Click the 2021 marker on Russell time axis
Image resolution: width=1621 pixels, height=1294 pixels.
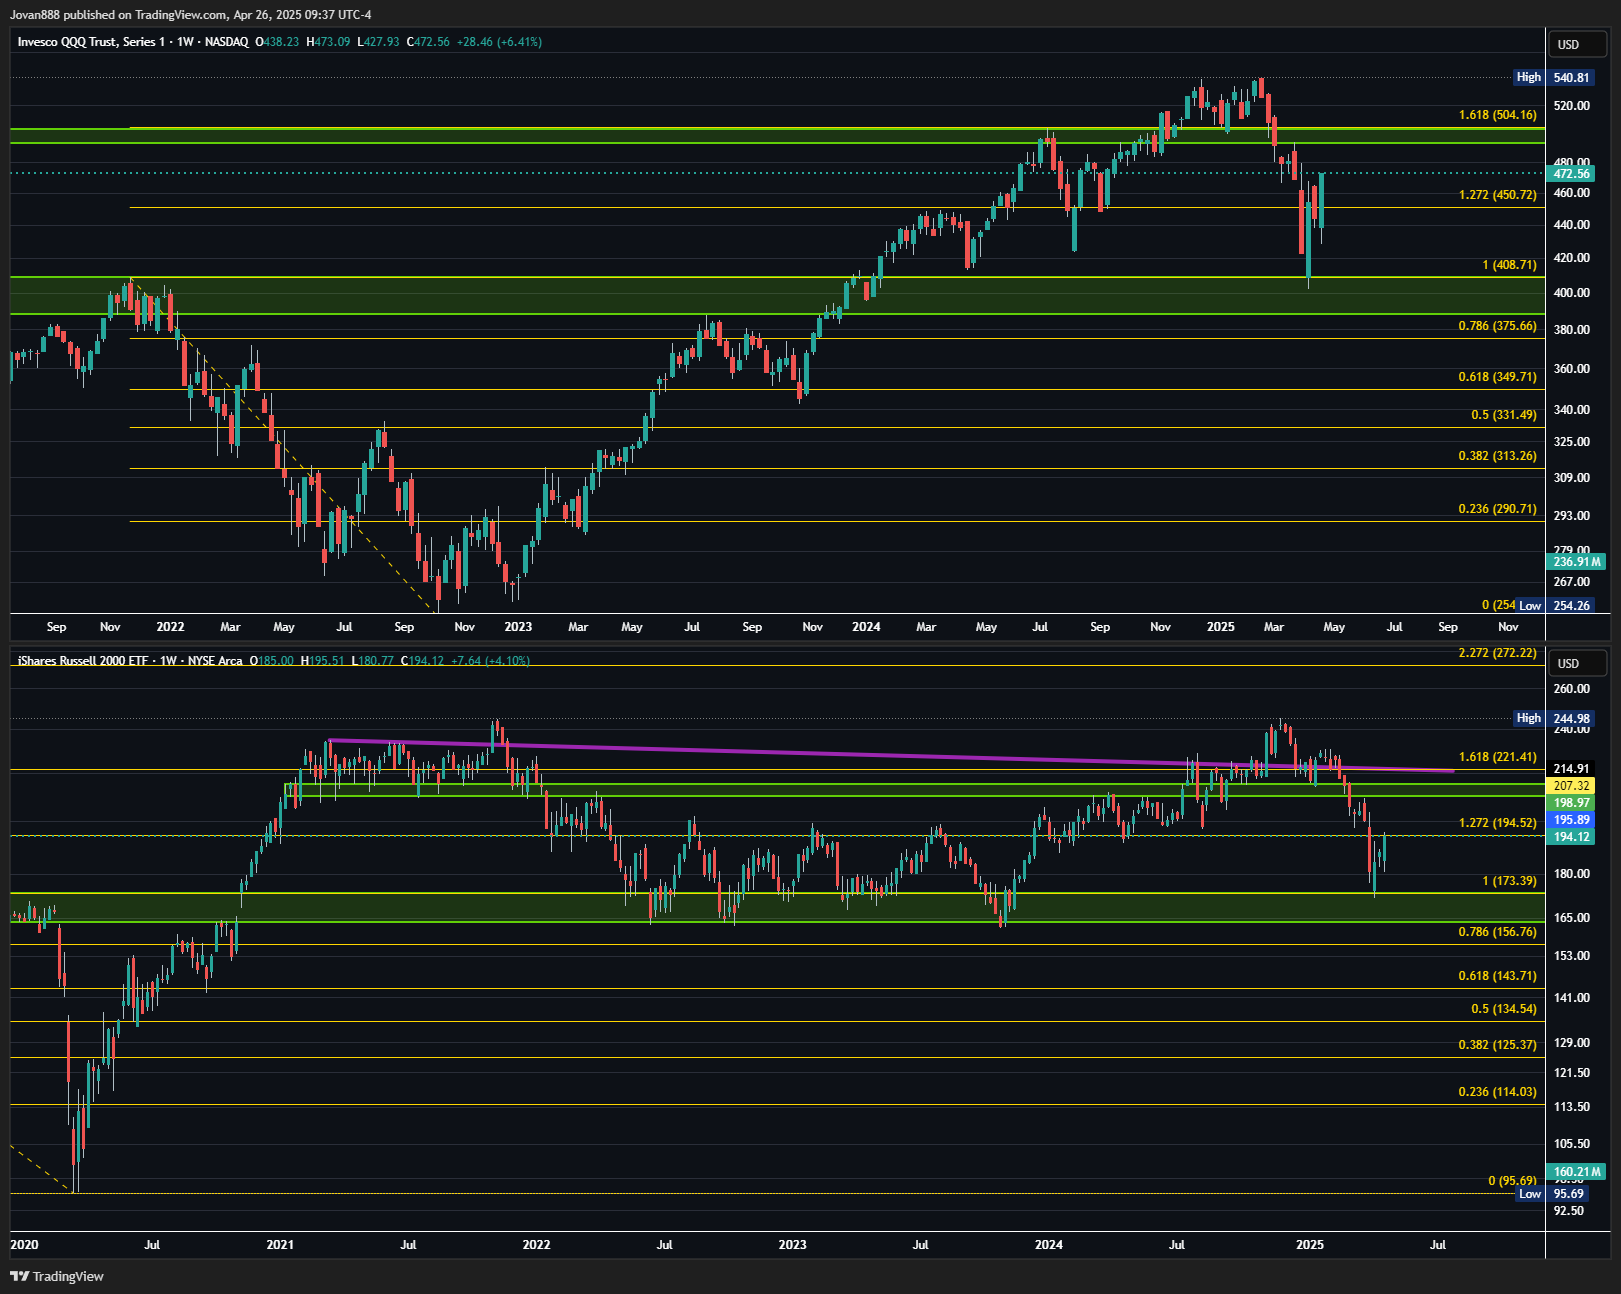280,1245
